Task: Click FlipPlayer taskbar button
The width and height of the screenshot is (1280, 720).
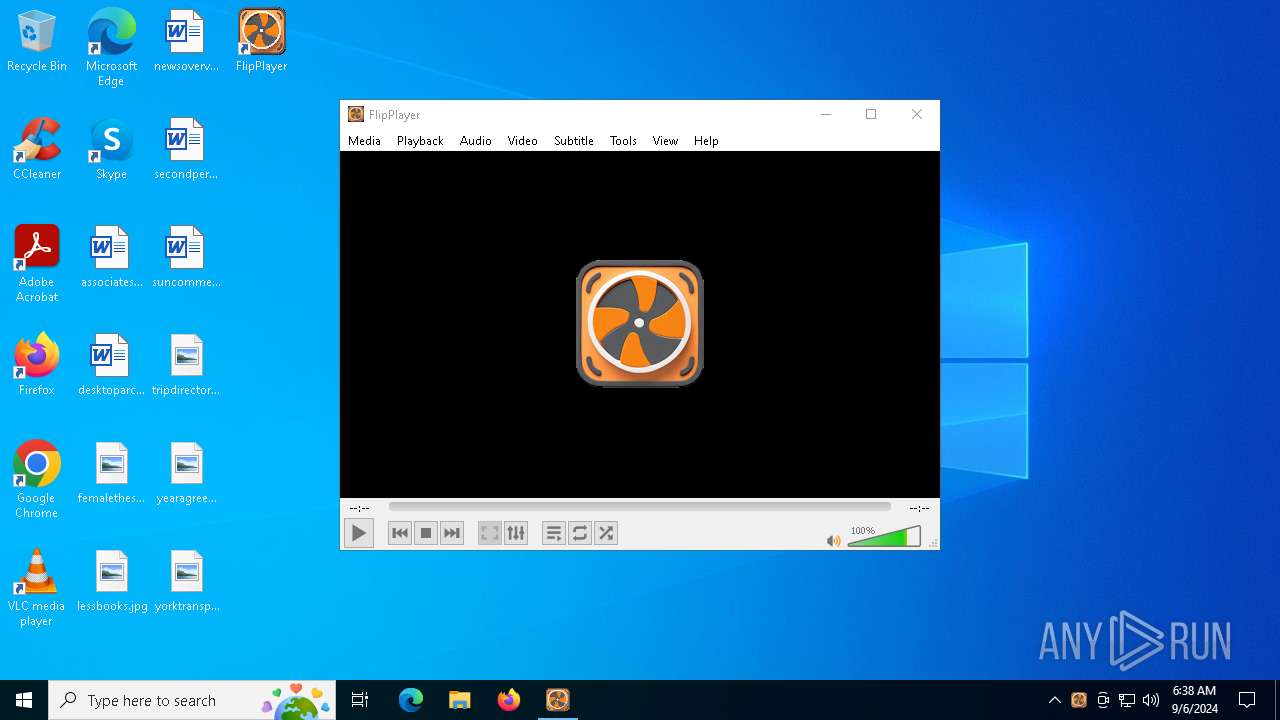Action: [558, 700]
